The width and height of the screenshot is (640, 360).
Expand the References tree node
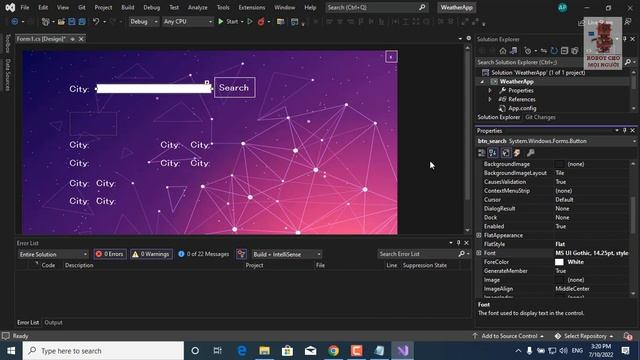pyautogui.click(x=490, y=99)
